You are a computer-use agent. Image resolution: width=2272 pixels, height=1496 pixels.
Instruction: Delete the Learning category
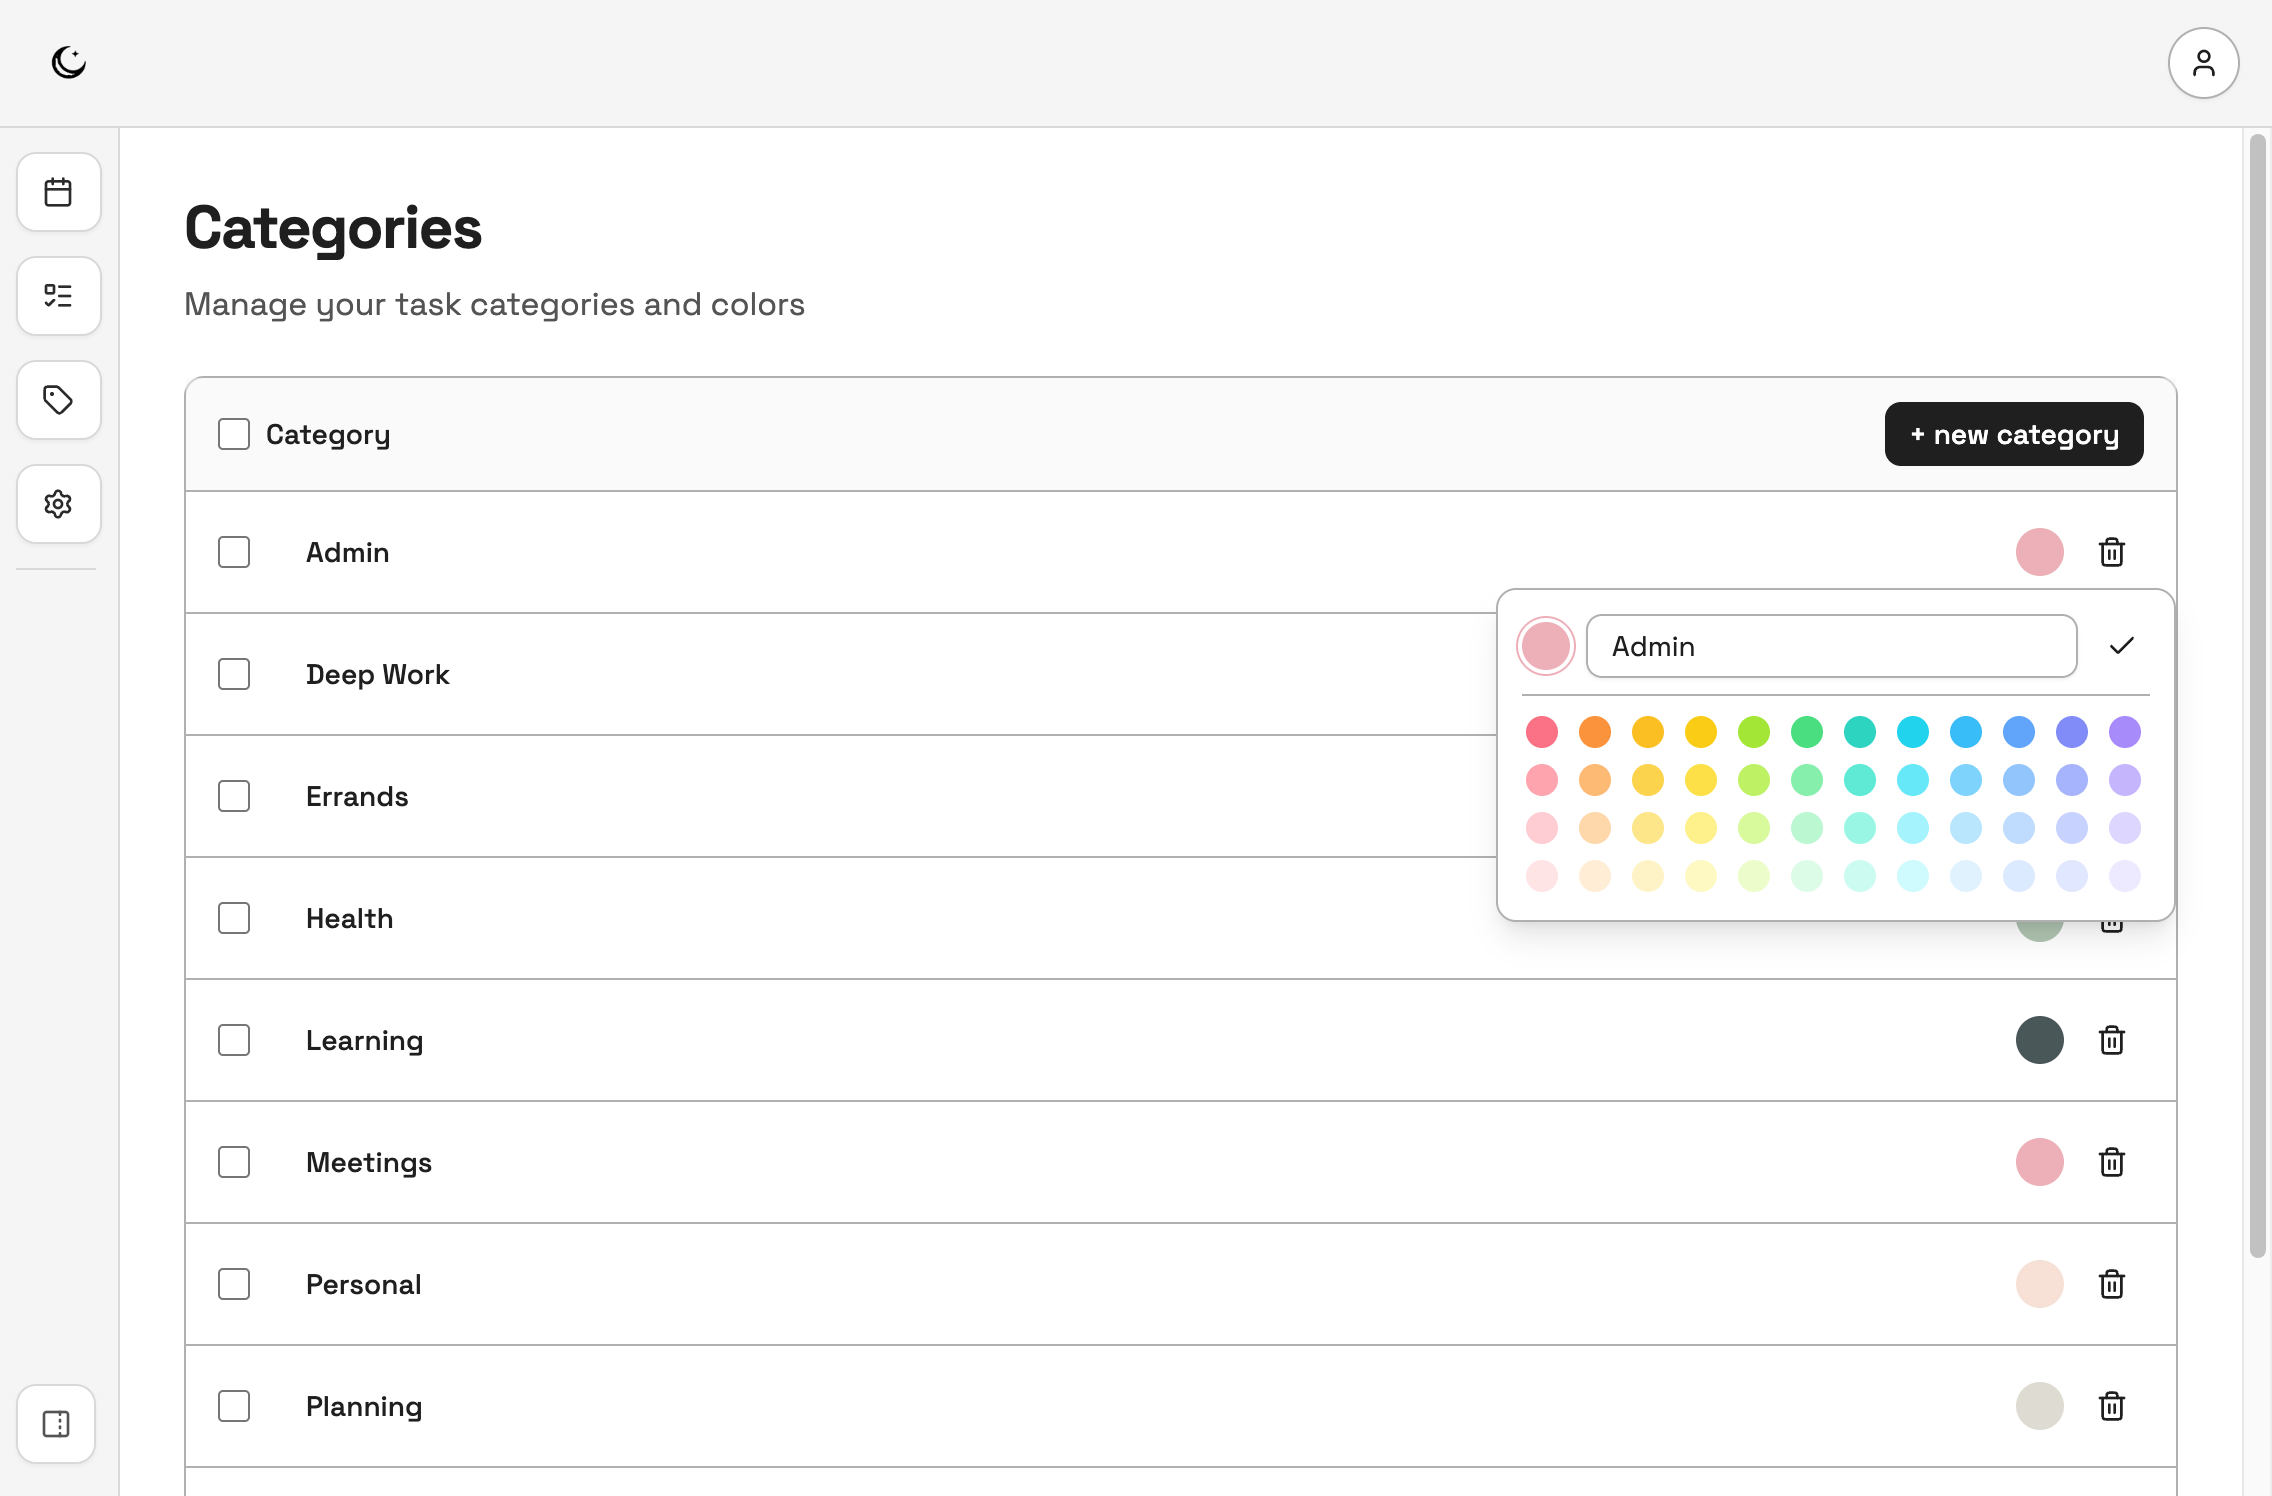pos(2111,1040)
